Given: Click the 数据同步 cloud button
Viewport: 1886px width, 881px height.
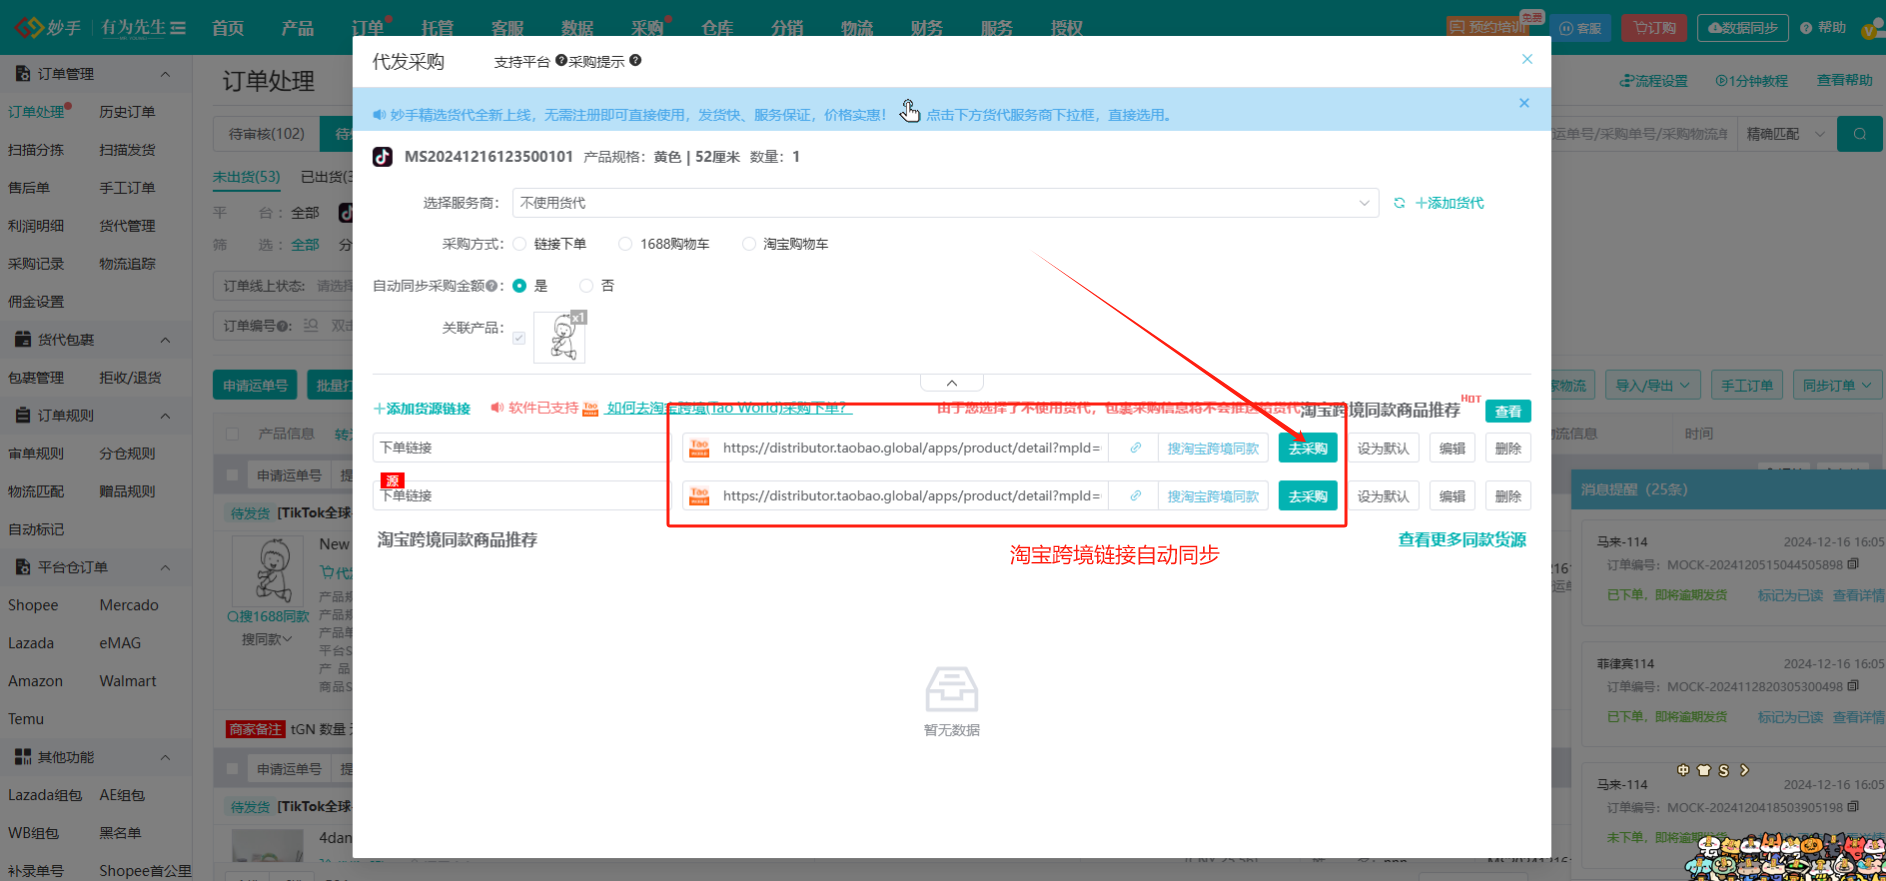Looking at the screenshot, I should coord(1743,28).
